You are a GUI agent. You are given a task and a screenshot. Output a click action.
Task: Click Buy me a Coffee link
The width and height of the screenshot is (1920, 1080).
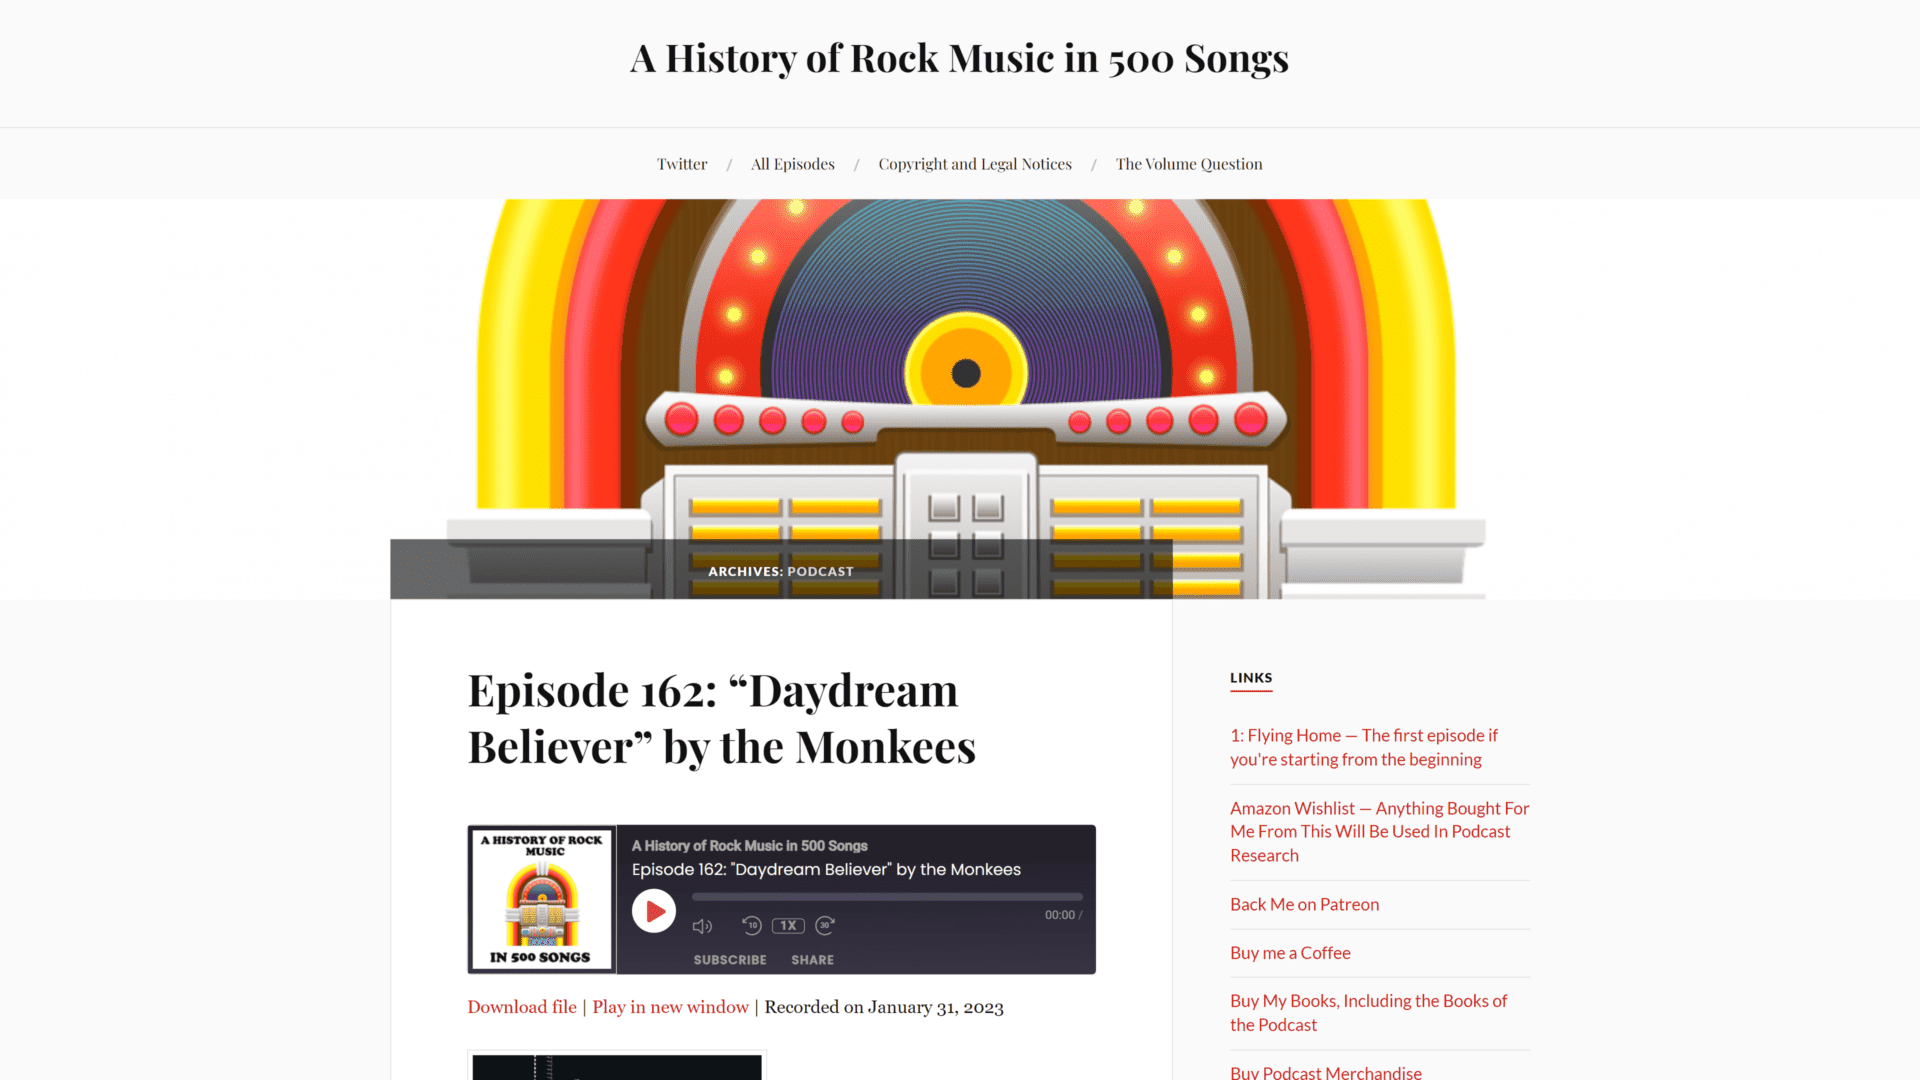point(1291,951)
